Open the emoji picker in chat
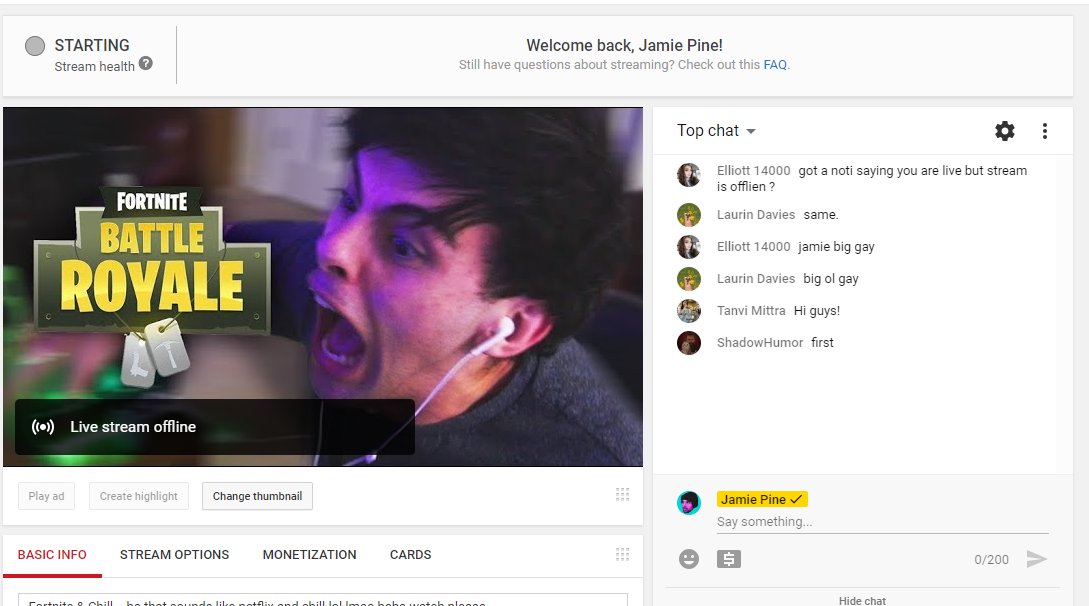 688,559
